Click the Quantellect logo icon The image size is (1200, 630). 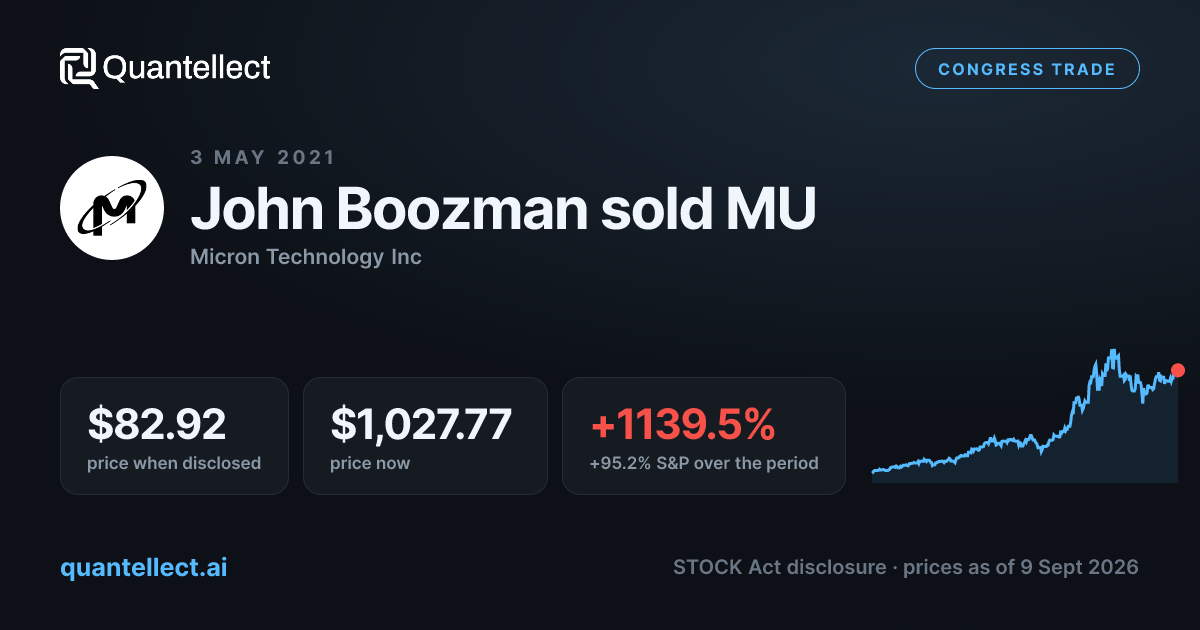[79, 68]
